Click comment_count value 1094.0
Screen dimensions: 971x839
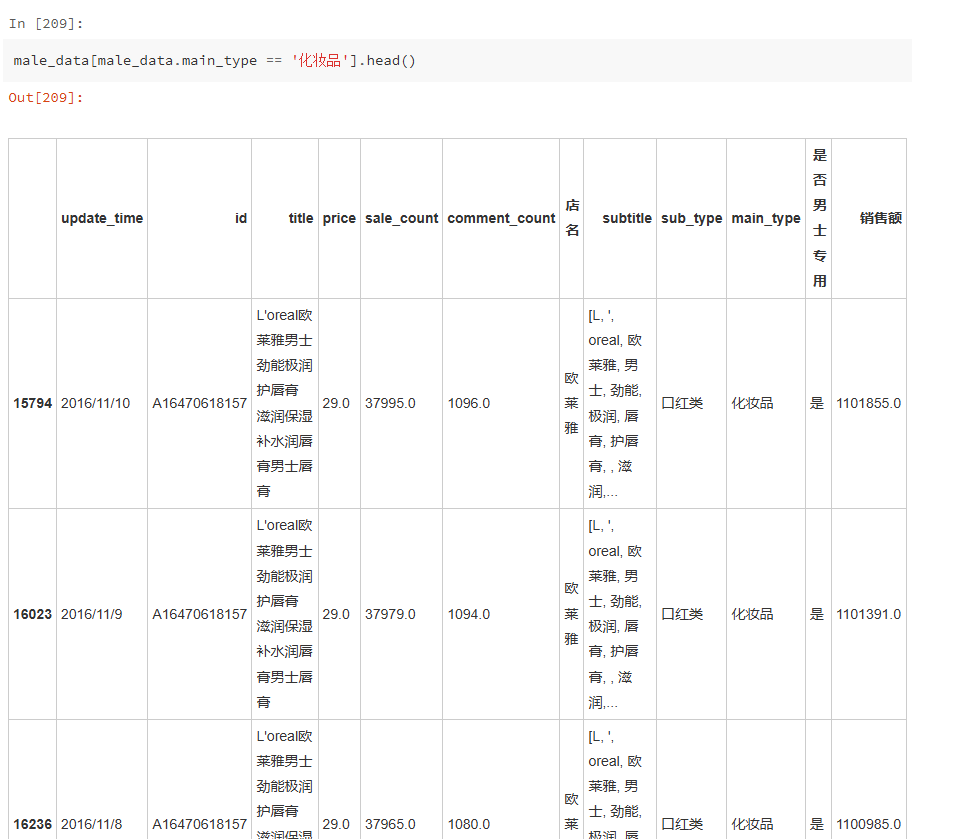[x=469, y=614]
